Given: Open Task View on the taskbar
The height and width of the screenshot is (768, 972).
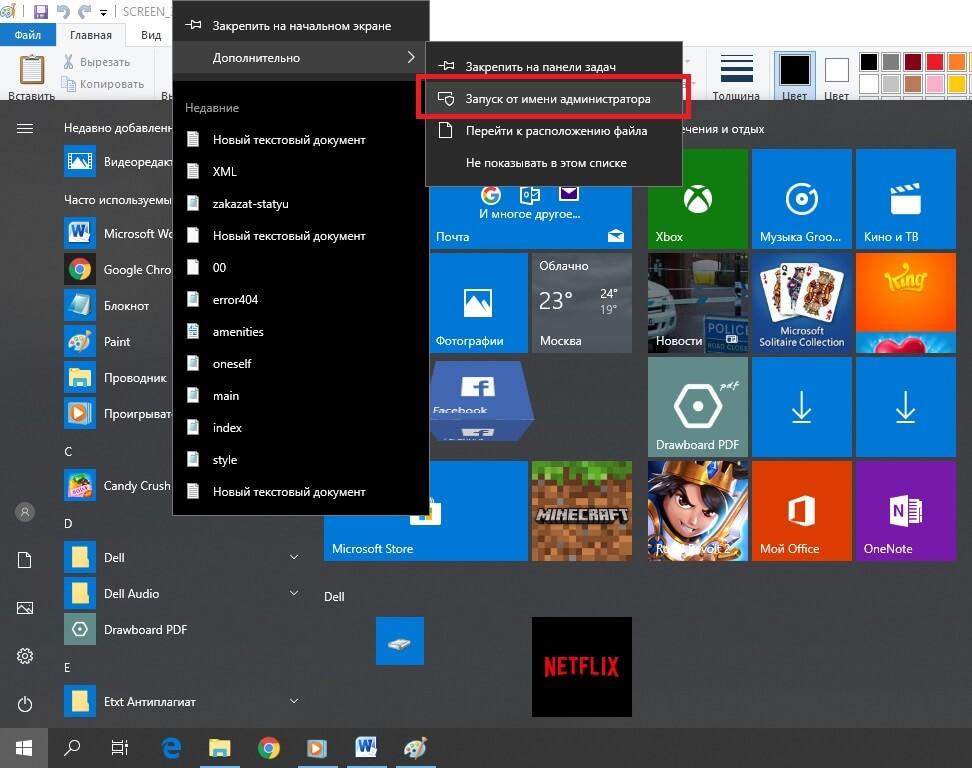Looking at the screenshot, I should coord(120,748).
